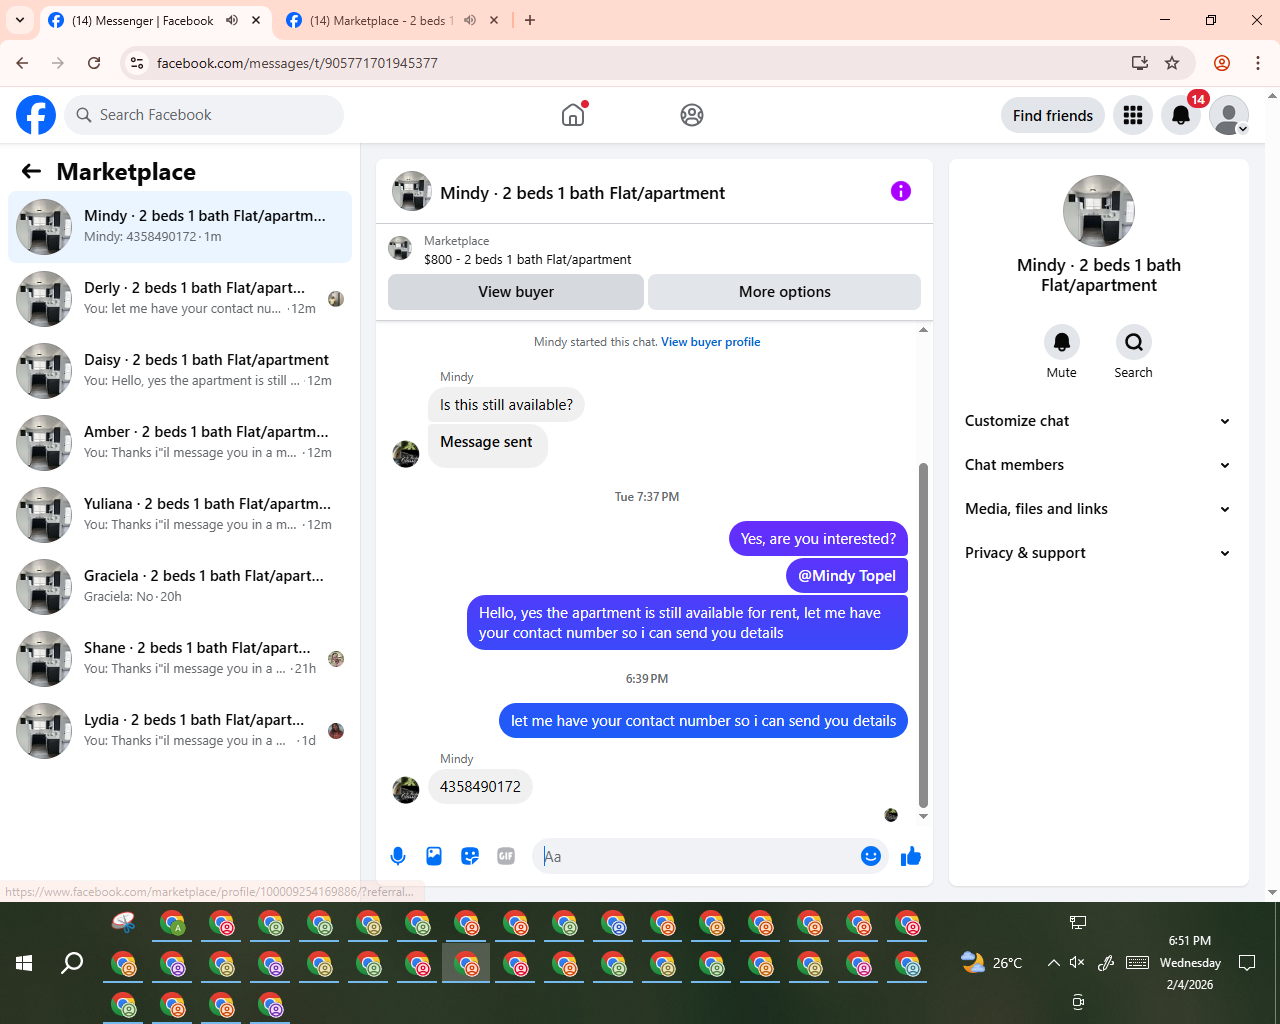The image size is (1280, 1024).
Task: Reload the page with refresh icon
Action: point(94,63)
